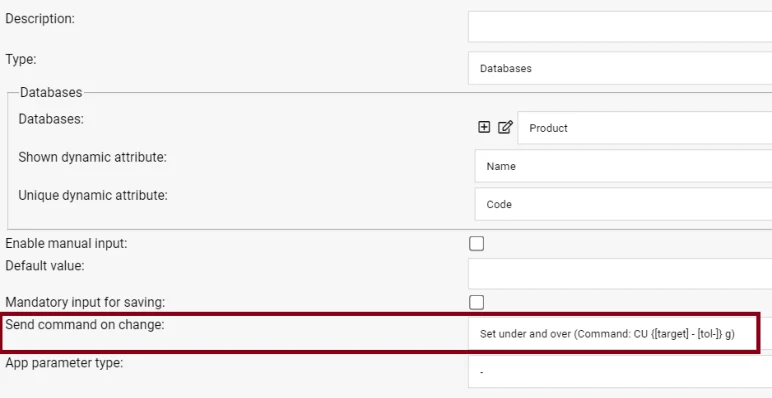
Task: Click the 'Shown dynamic attribute:' label
Action: pyautogui.click(x=93, y=157)
